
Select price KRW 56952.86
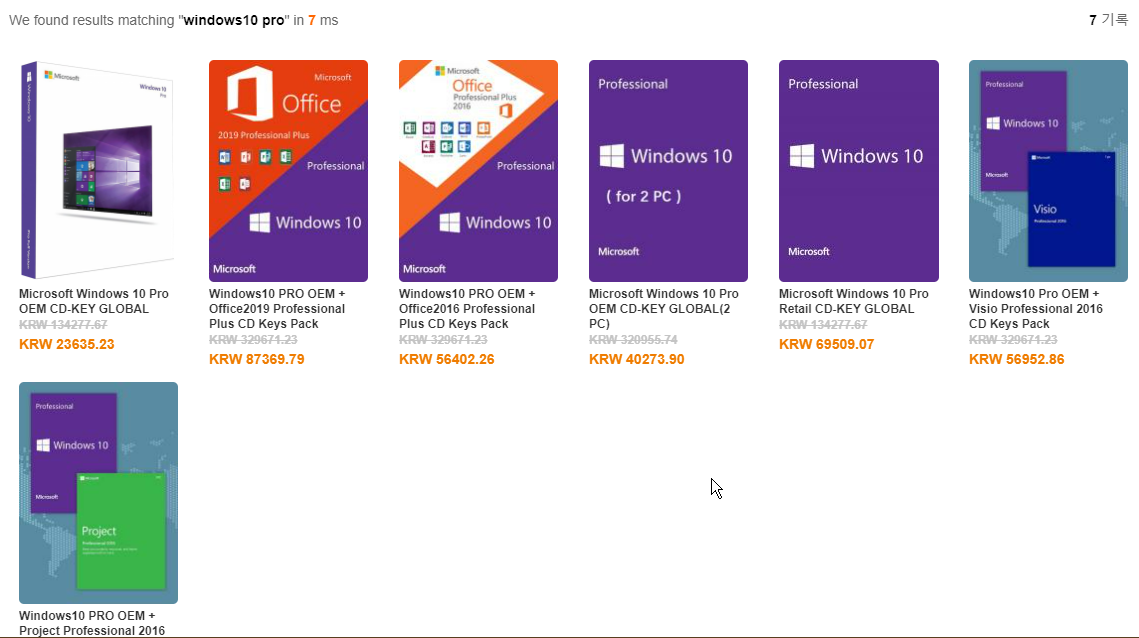tap(1016, 360)
